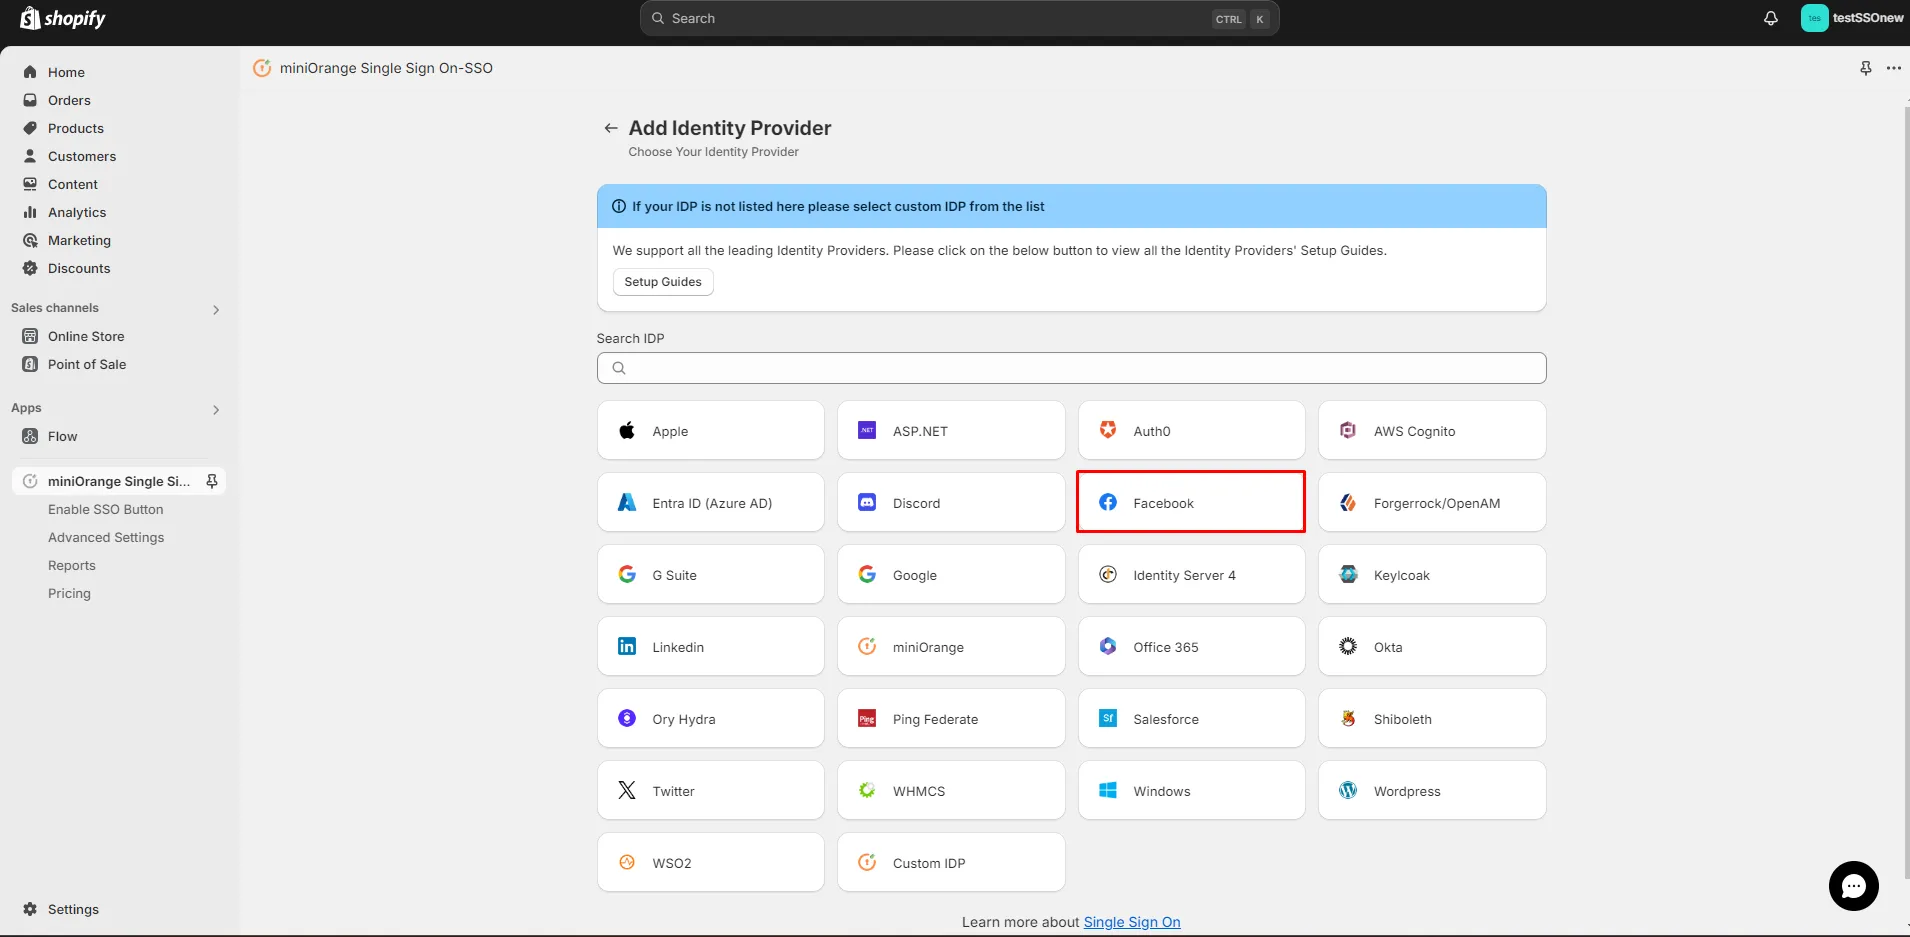Expand the Apps section chevron
This screenshot has height=937, width=1910.
coord(216,409)
